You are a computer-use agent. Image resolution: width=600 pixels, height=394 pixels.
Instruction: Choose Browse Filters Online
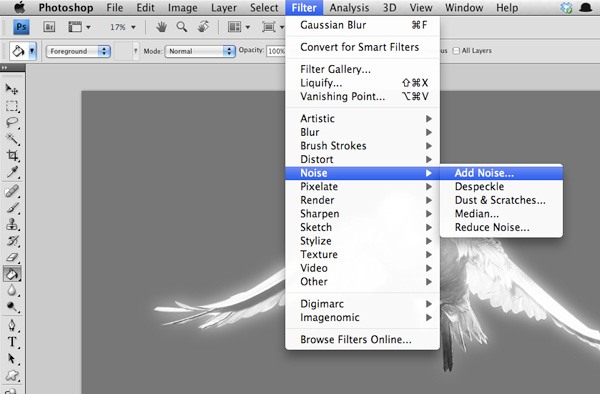pos(363,340)
